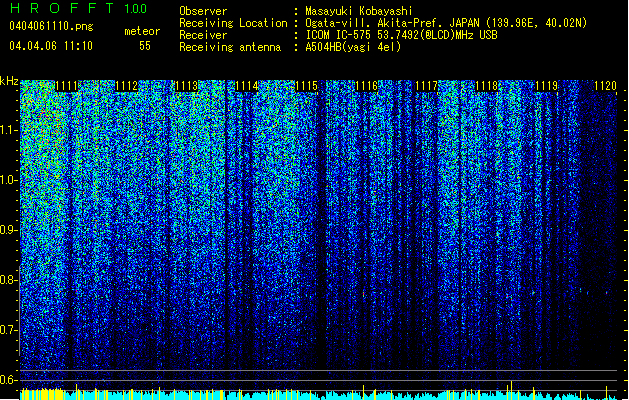The image size is (629, 400).
Task: Click the meteor label
Action: (x=142, y=31)
